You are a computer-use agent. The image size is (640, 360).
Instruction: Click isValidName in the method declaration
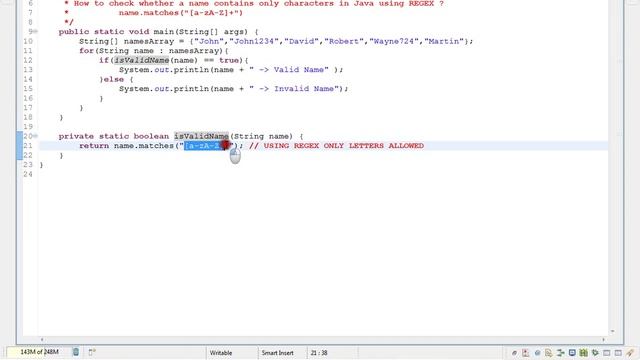201,136
